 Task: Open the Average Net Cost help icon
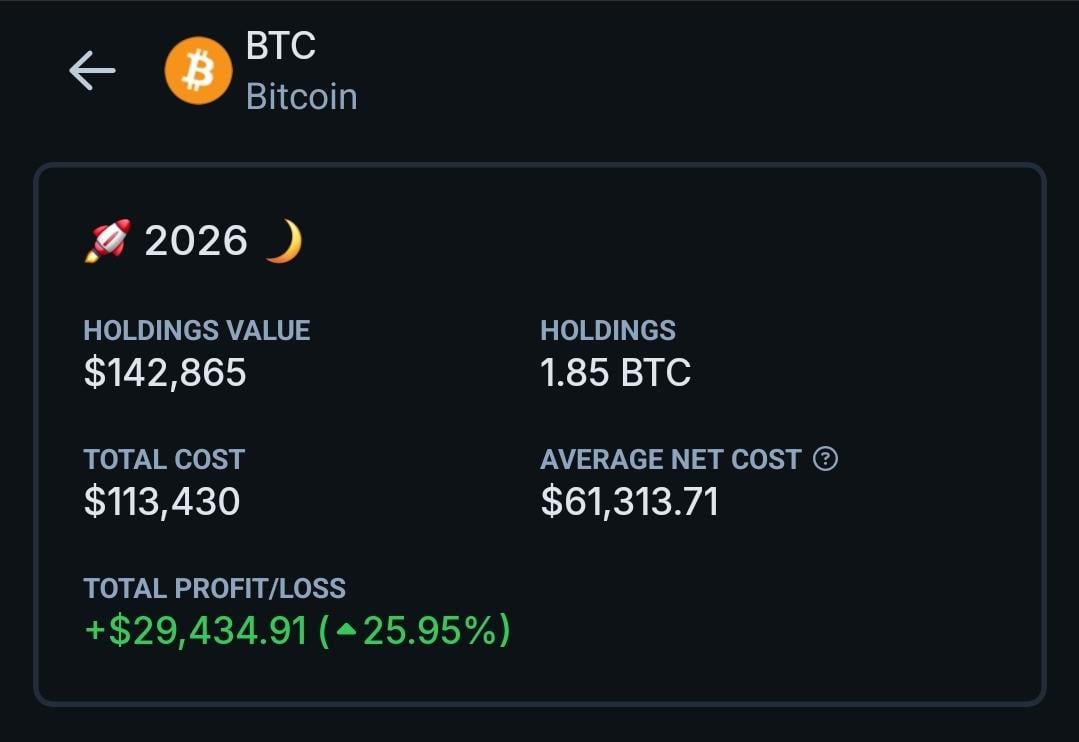(825, 459)
